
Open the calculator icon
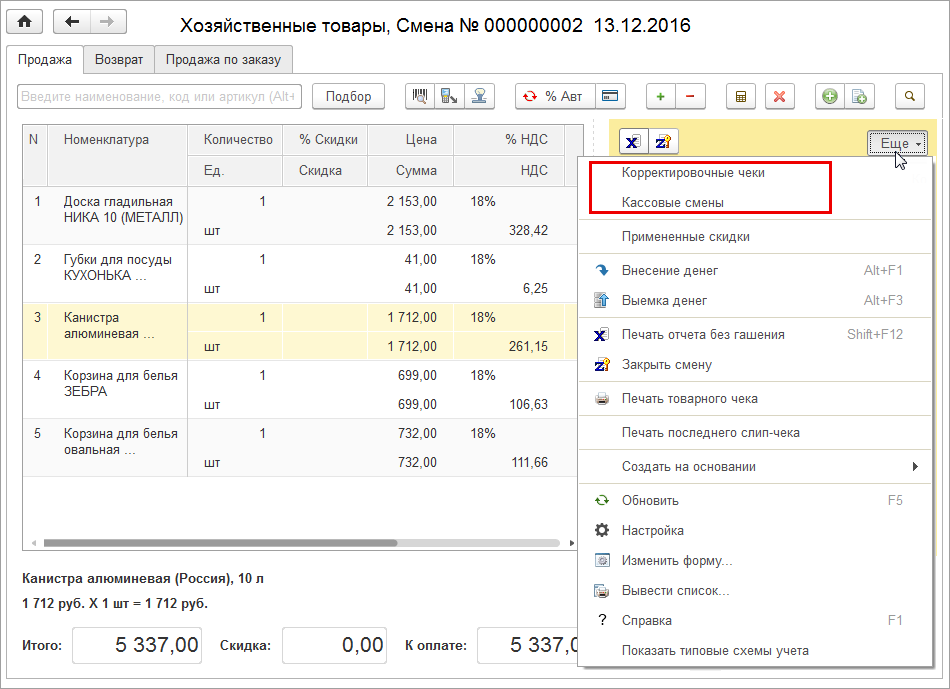click(740, 96)
